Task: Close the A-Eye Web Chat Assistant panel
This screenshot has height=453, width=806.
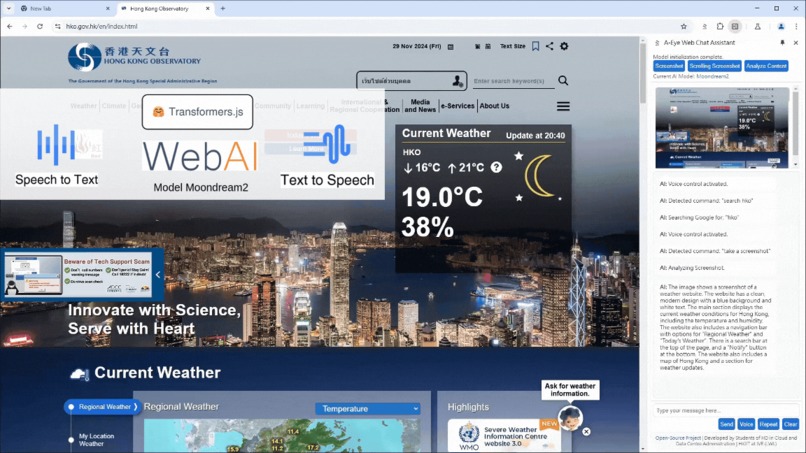Action: coord(796,43)
